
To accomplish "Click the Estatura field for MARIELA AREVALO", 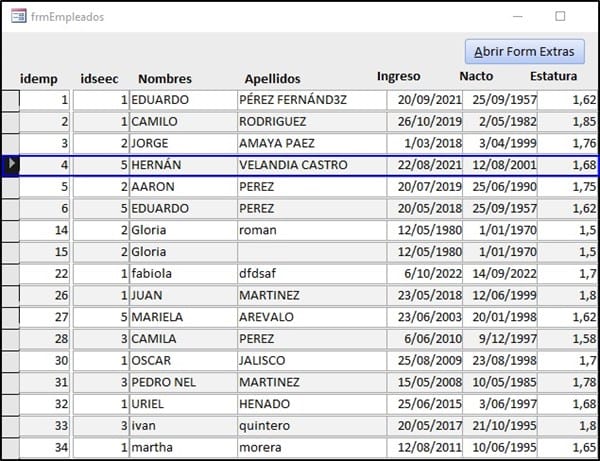I will point(568,316).
